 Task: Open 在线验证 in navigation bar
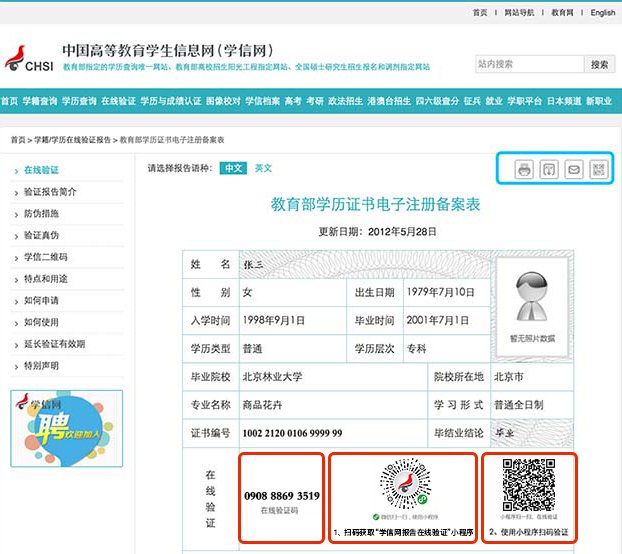pos(118,101)
